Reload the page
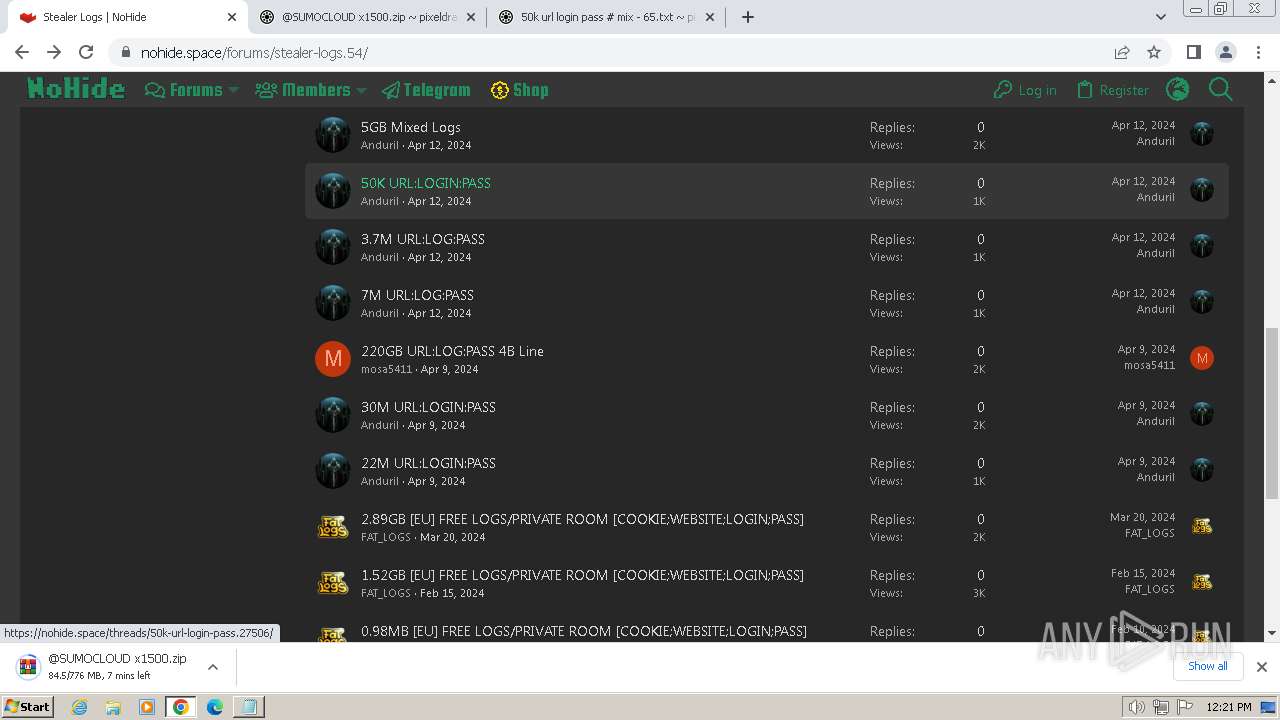The image size is (1280, 720). click(x=86, y=52)
